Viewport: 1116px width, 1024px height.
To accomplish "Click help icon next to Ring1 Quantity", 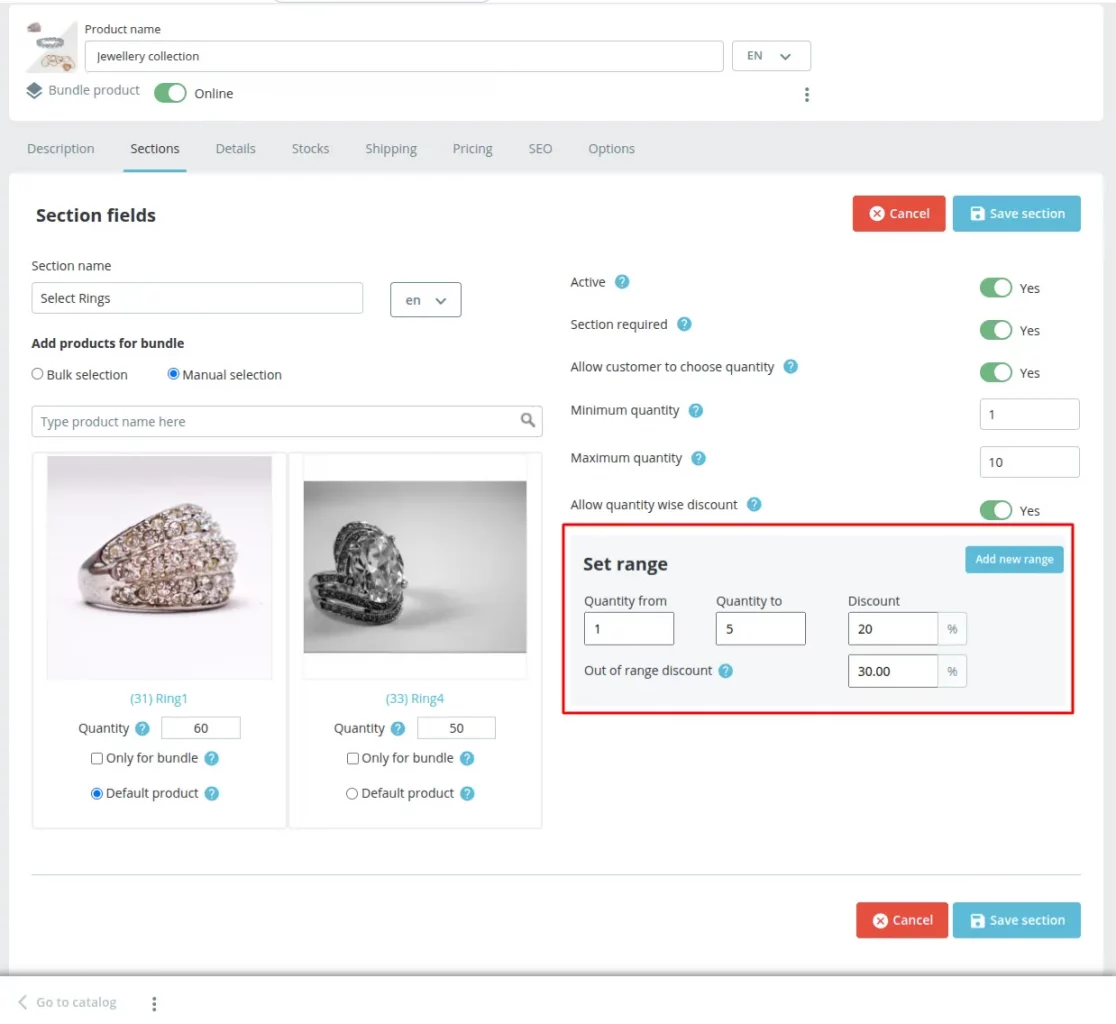I will (142, 728).
